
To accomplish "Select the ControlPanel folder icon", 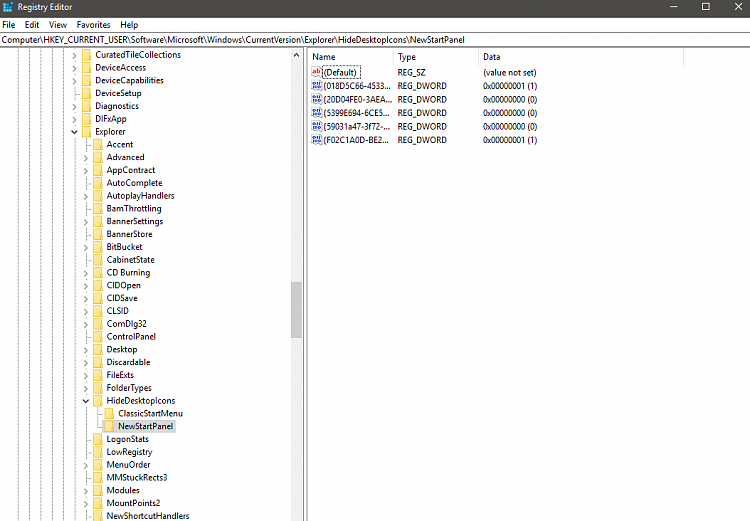I will click(98, 336).
